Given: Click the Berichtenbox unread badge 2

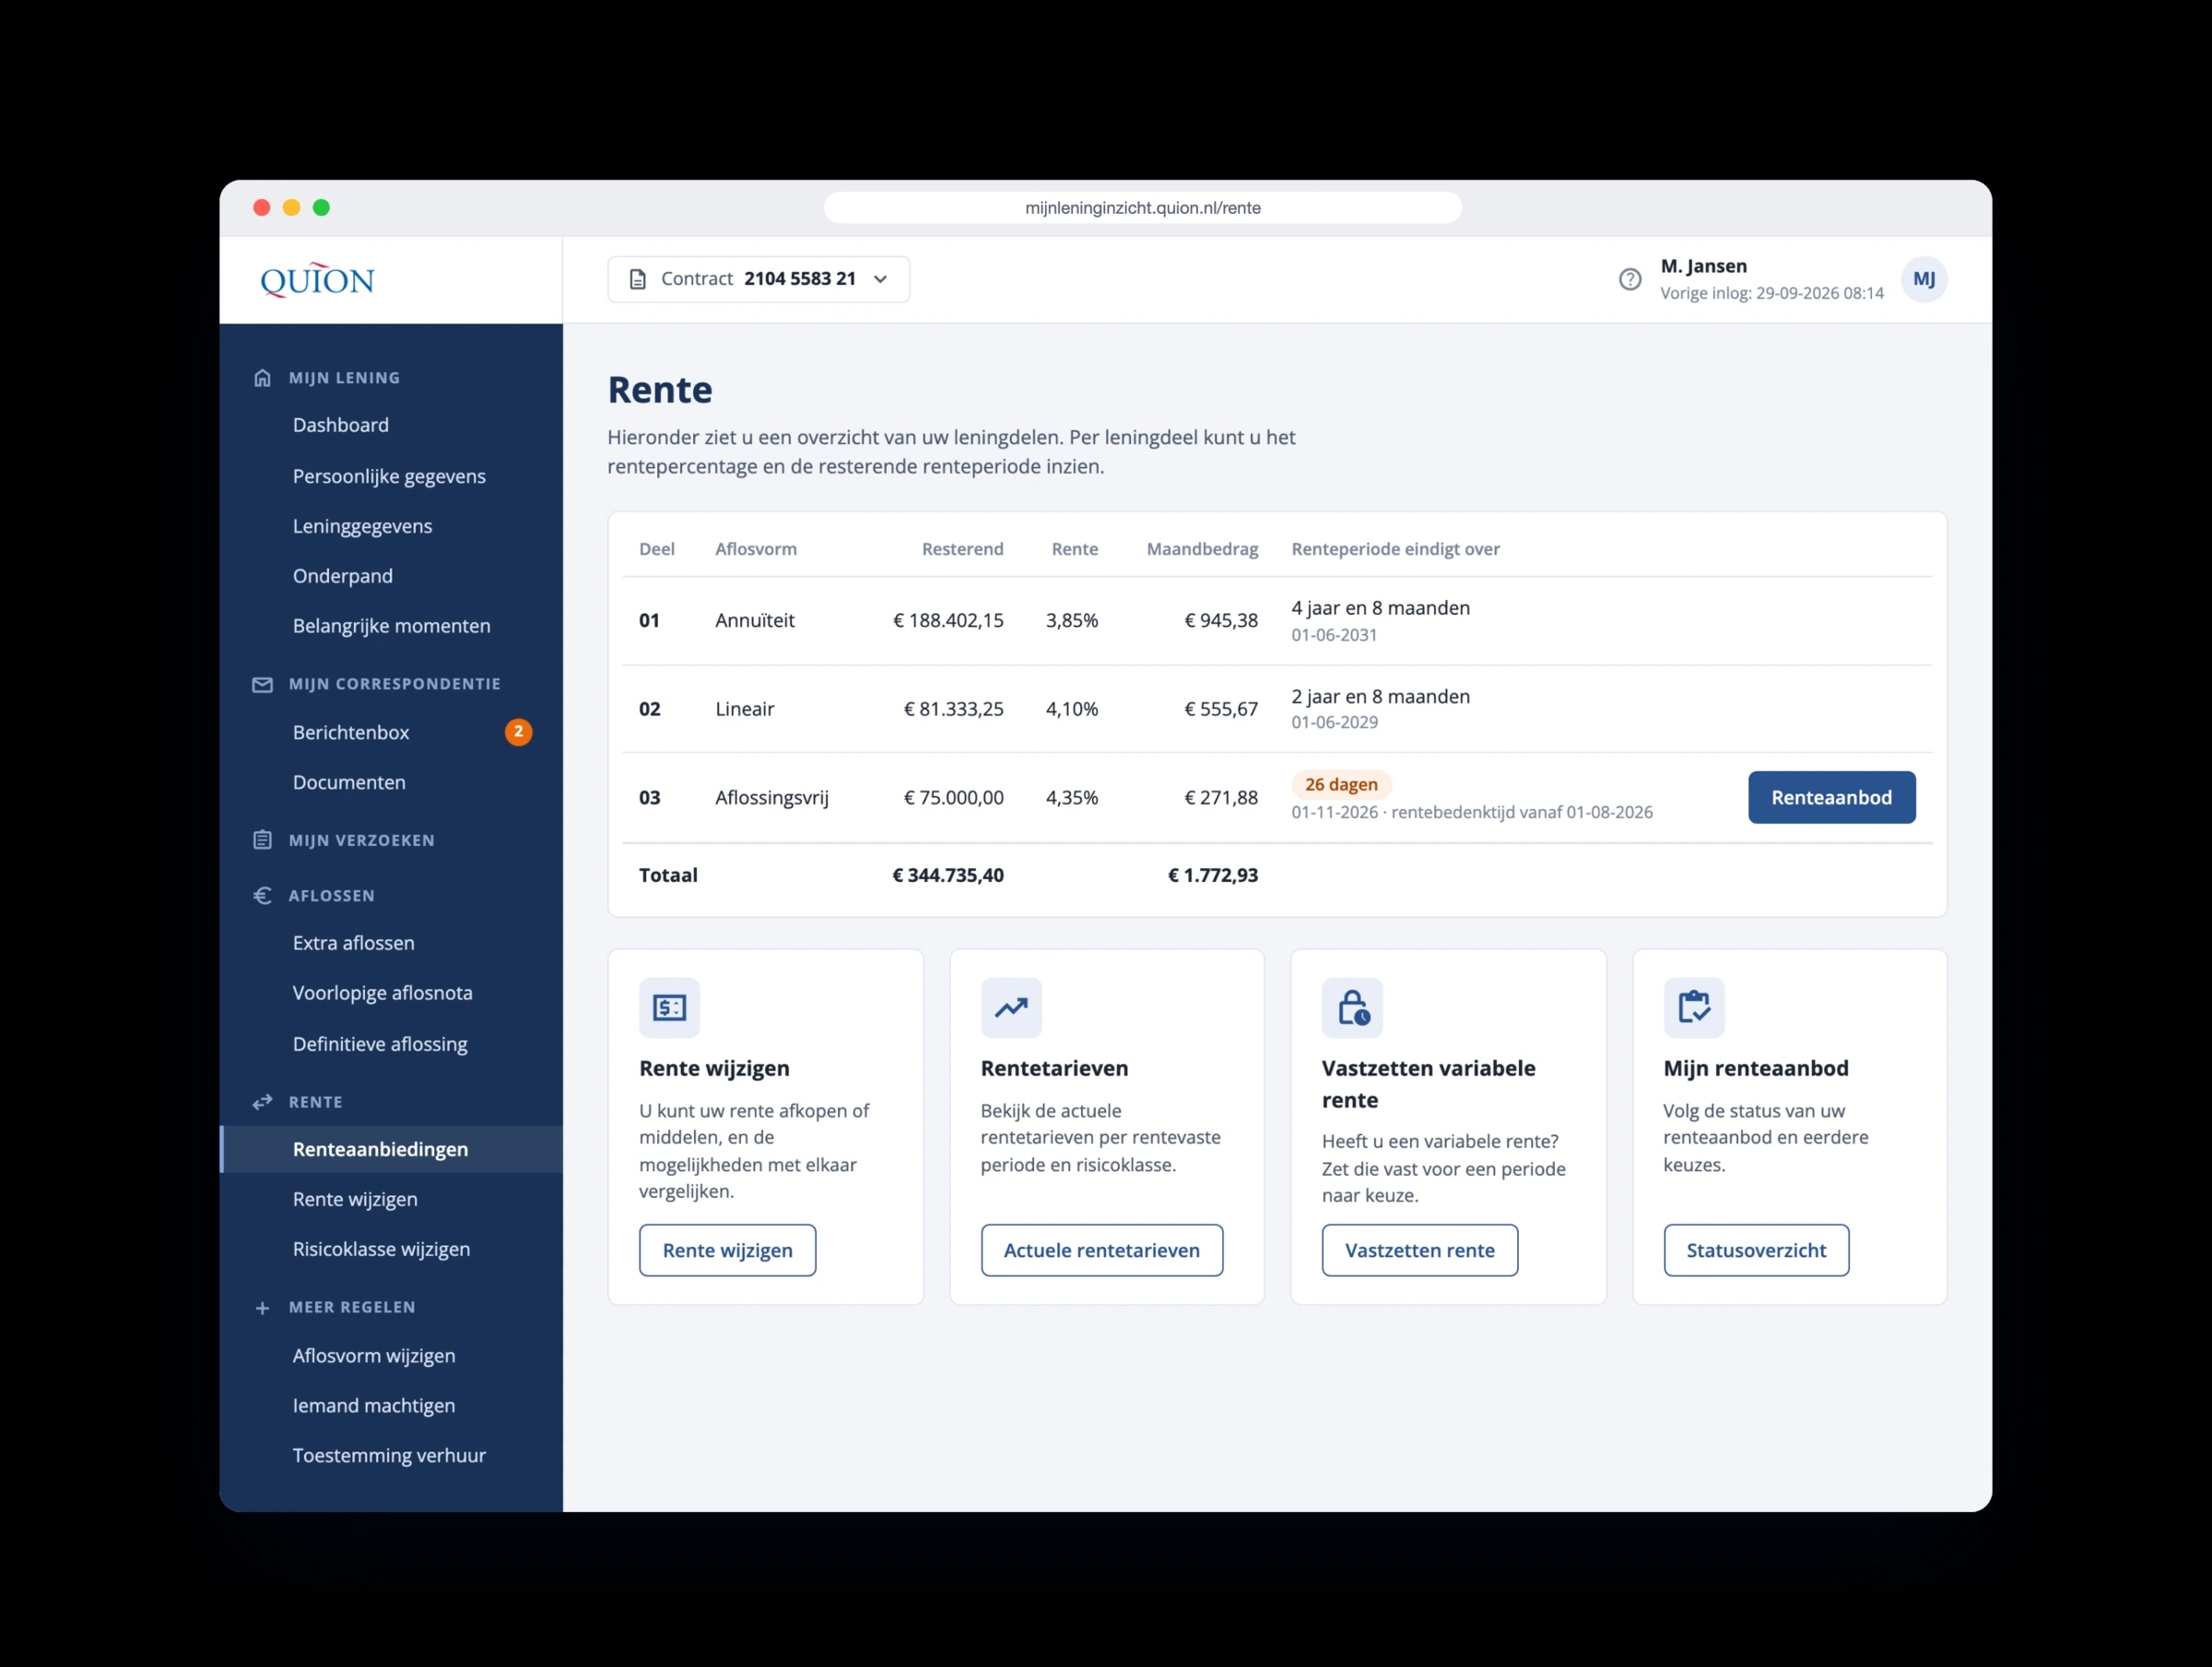Looking at the screenshot, I should [518, 732].
